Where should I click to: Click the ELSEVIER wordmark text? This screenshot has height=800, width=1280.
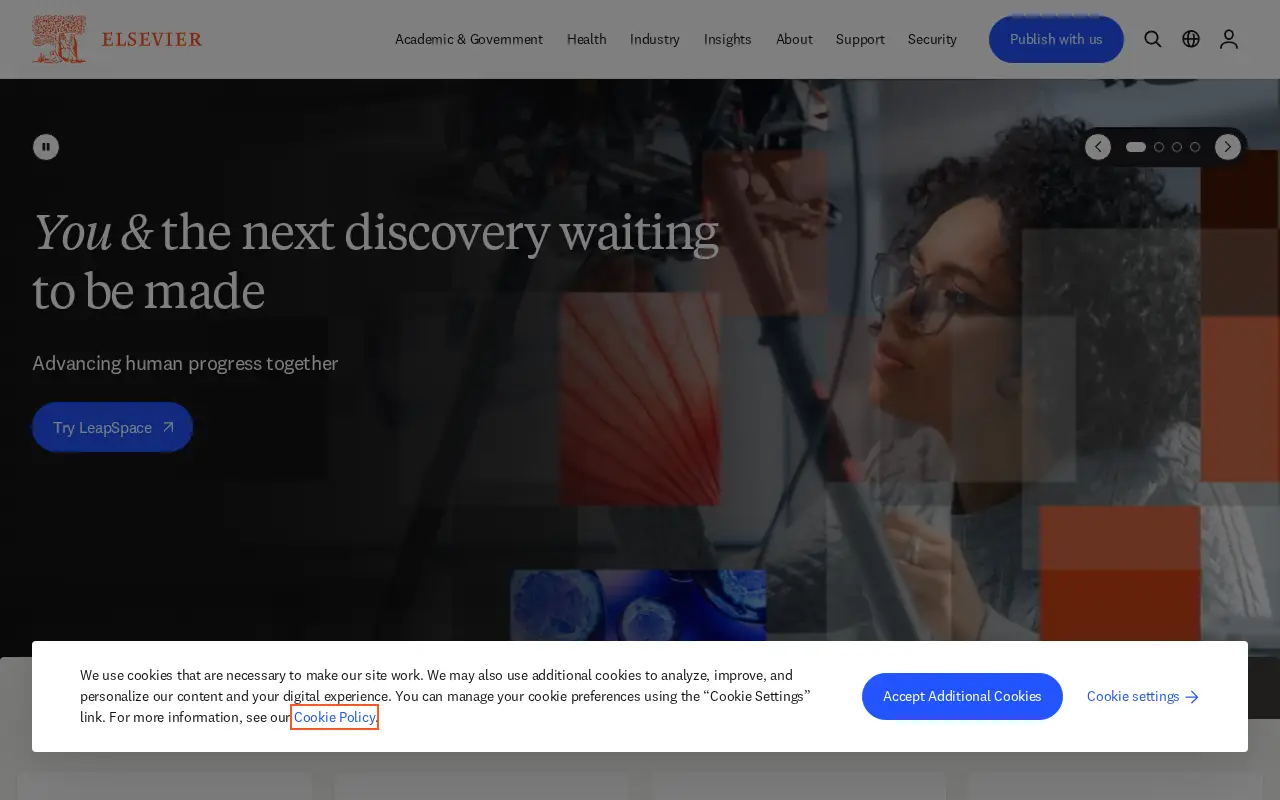coord(152,39)
